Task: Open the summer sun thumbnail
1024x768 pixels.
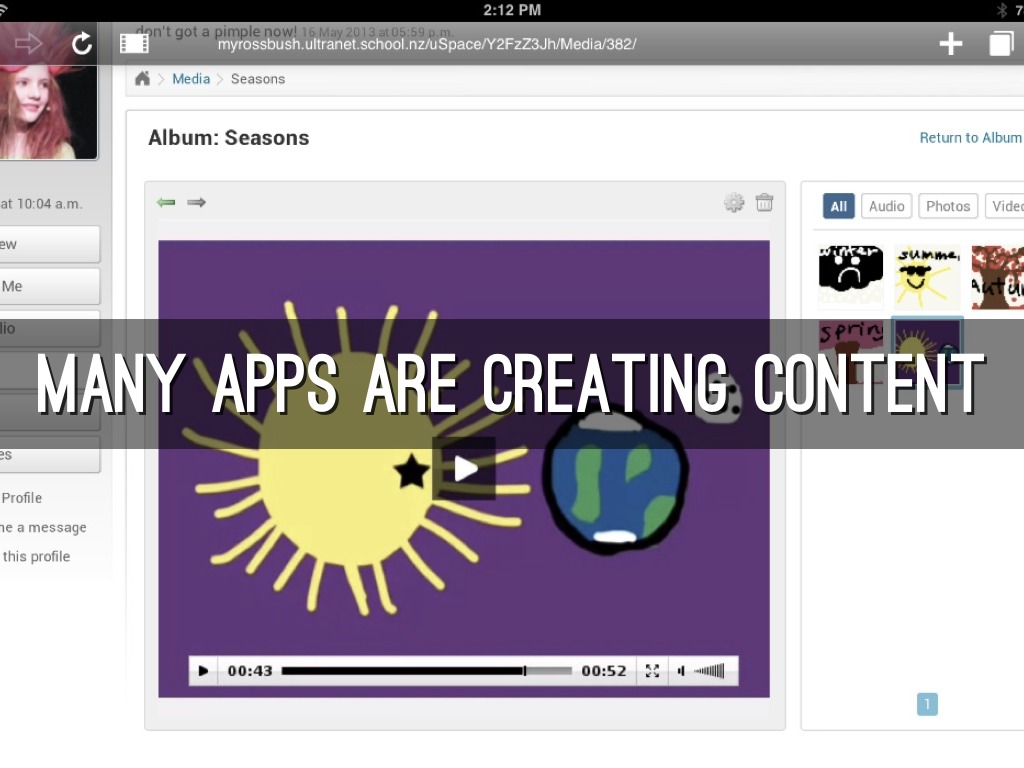Action: point(927,277)
